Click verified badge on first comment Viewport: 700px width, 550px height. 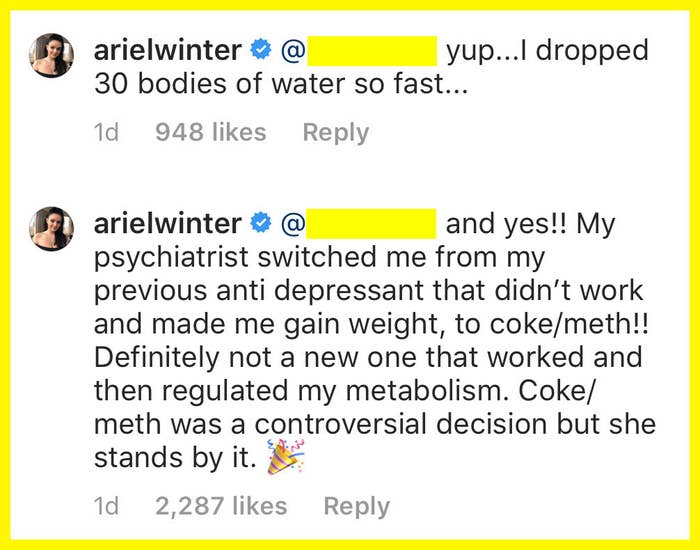click(261, 50)
